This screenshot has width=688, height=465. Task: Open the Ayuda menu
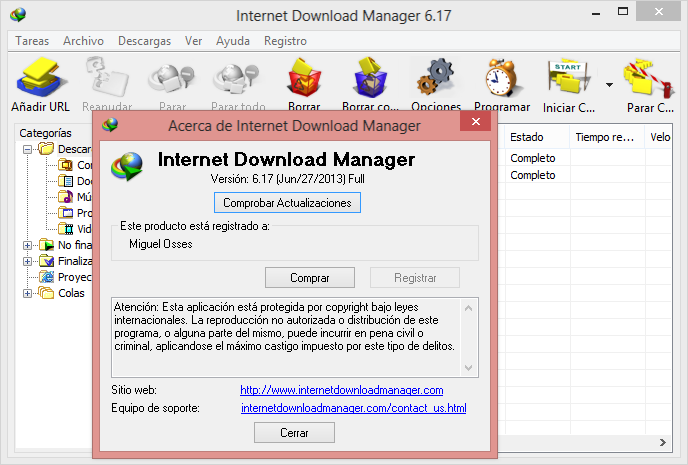(x=233, y=41)
